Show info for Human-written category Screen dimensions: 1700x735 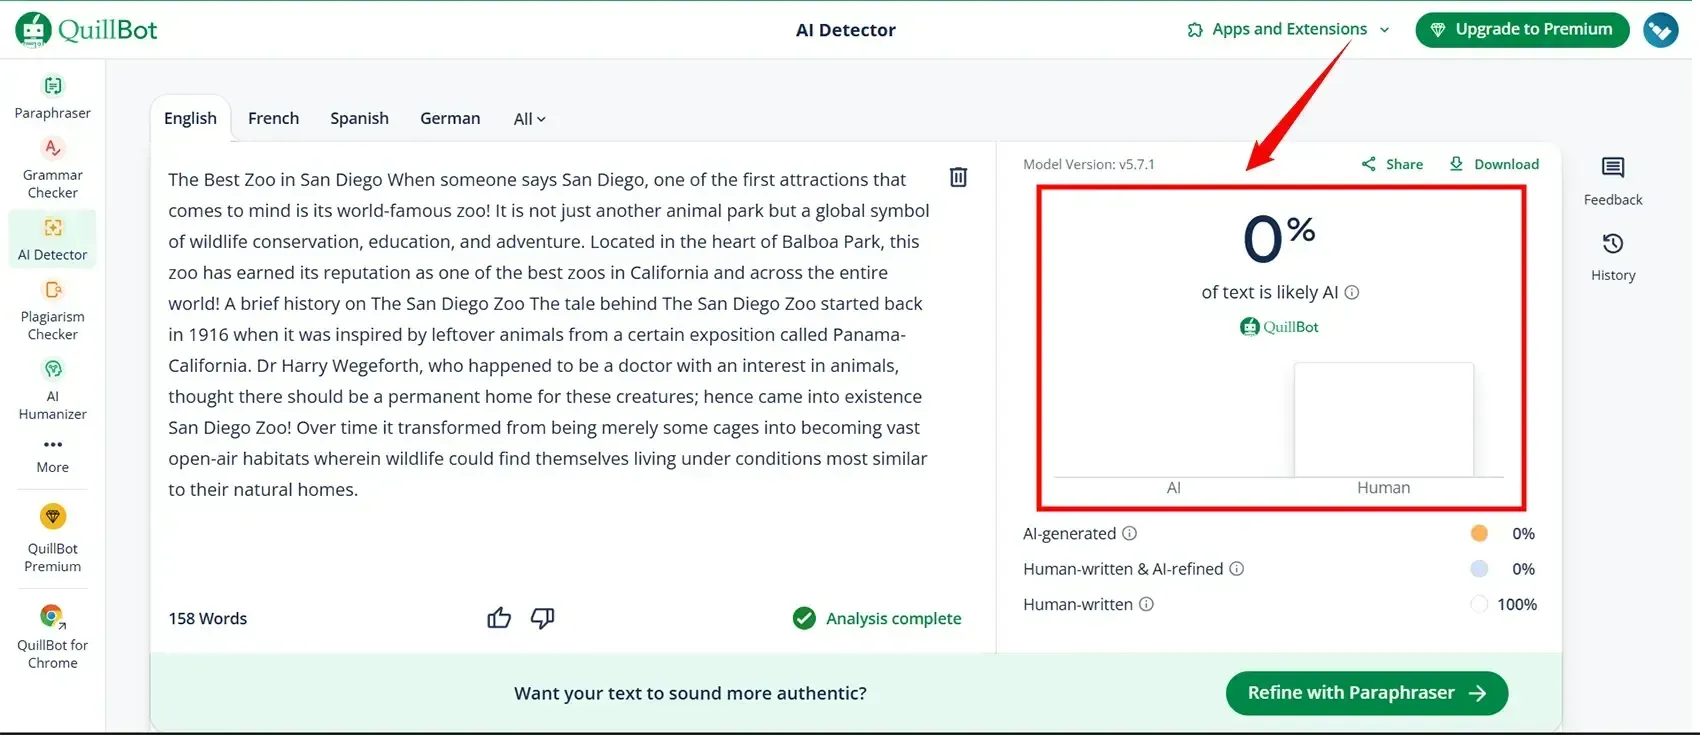click(1146, 605)
